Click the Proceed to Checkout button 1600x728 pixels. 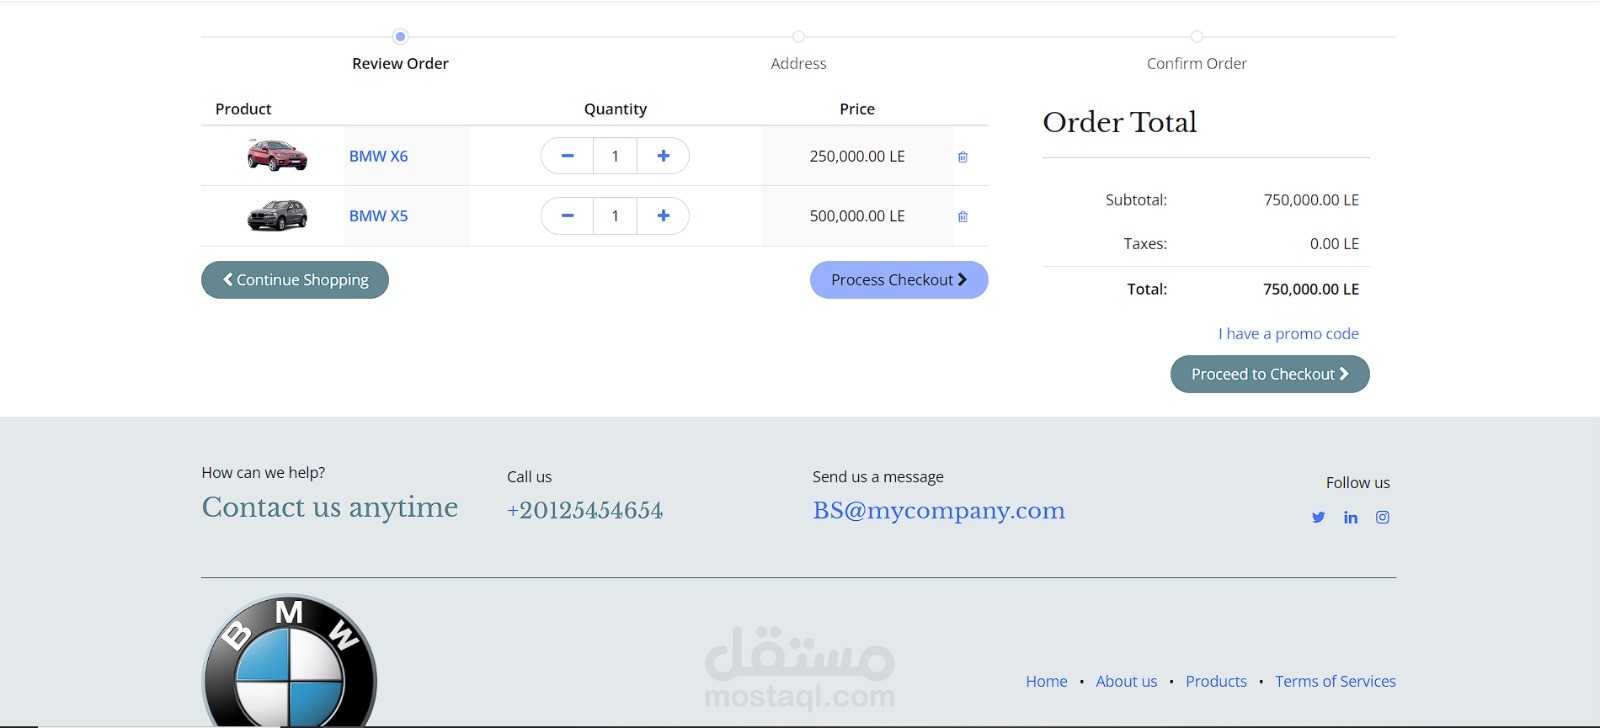[1270, 374]
